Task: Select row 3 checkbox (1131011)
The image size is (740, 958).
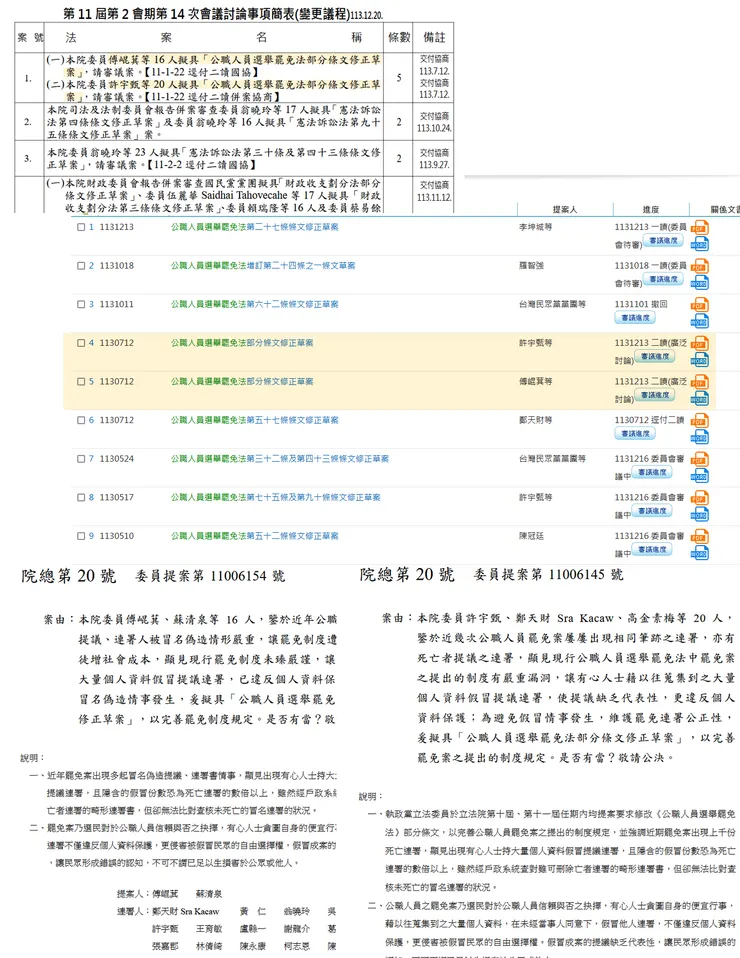Action: click(81, 304)
